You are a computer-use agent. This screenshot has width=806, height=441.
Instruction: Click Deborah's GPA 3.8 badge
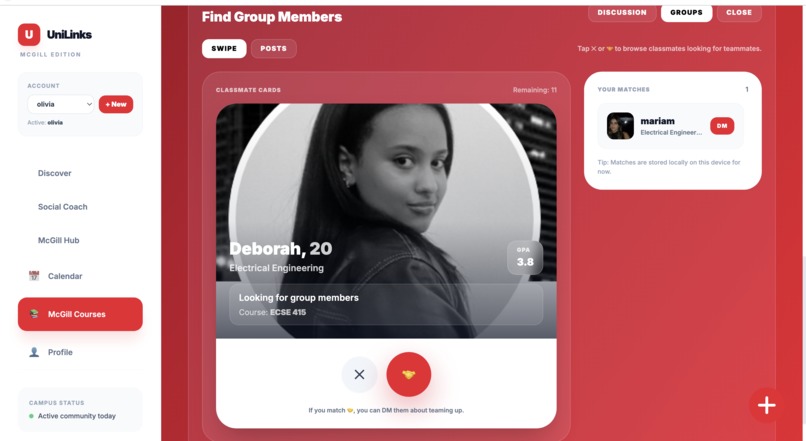click(x=525, y=258)
